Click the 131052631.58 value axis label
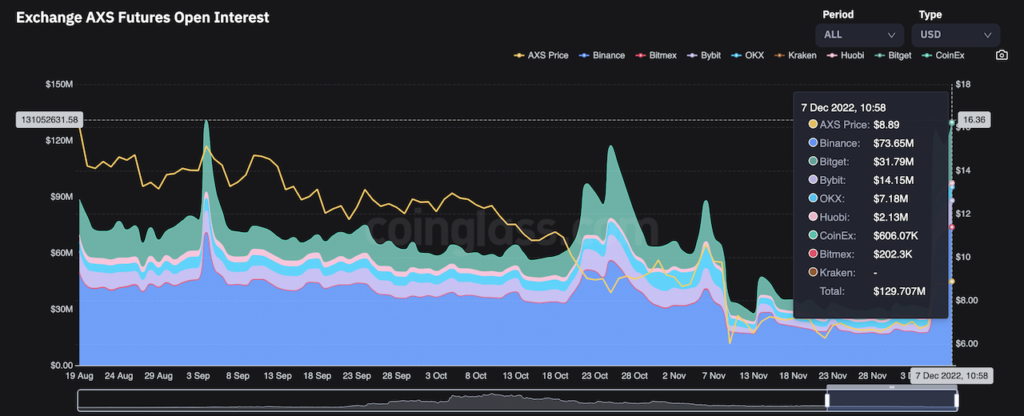Screen dimensions: 1024x416 tap(46, 119)
